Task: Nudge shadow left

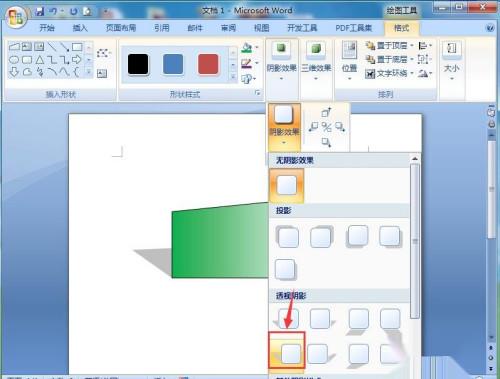Action: tap(313, 127)
